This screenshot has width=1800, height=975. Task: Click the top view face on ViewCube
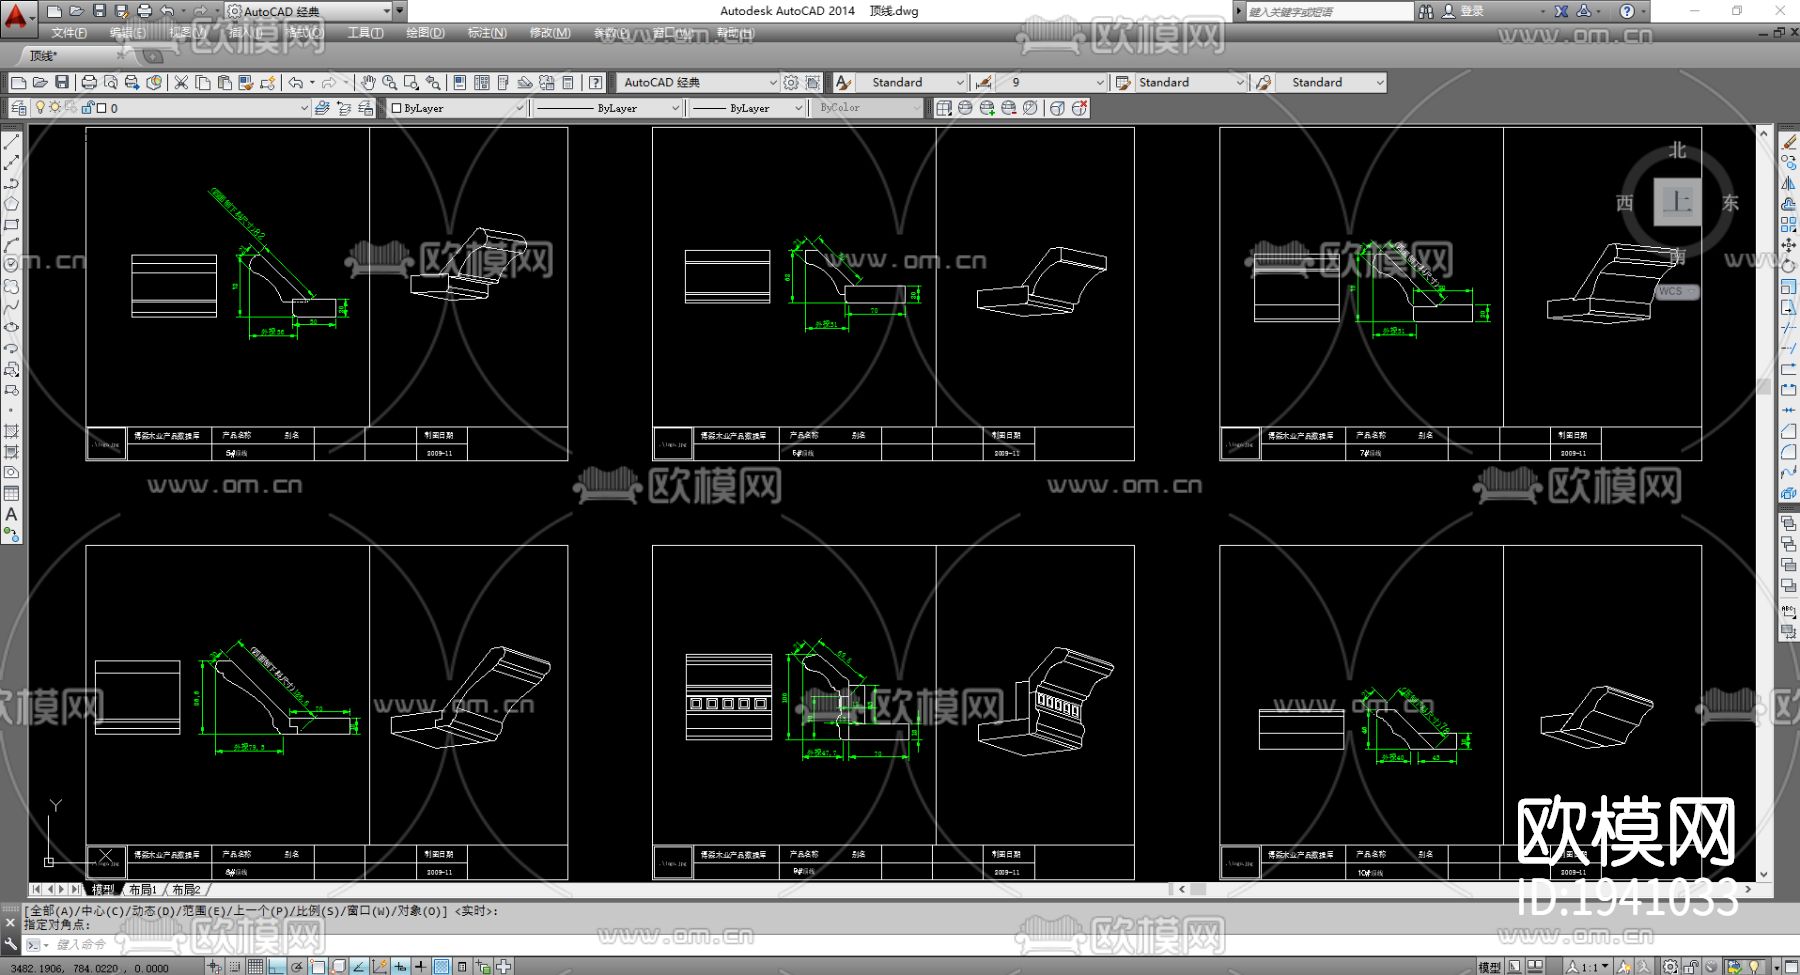click(x=1677, y=202)
